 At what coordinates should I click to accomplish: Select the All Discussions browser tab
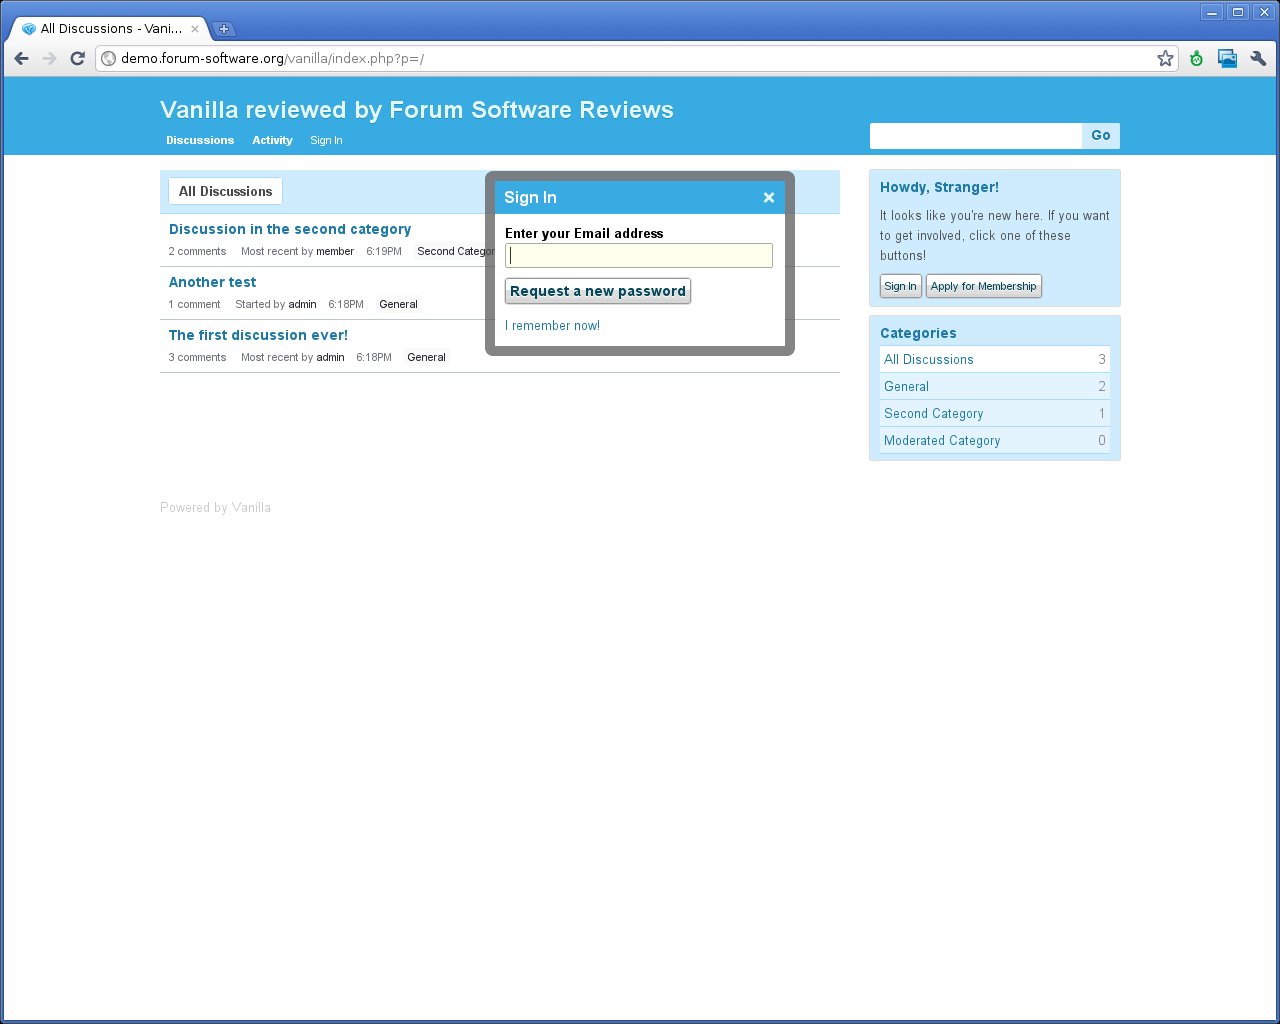[x=111, y=29]
